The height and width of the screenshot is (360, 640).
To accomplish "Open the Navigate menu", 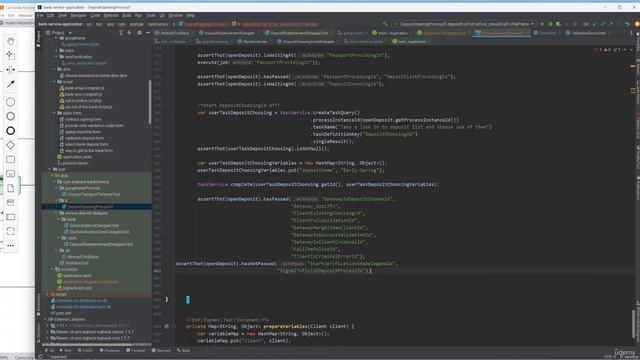I will [x=78, y=16].
